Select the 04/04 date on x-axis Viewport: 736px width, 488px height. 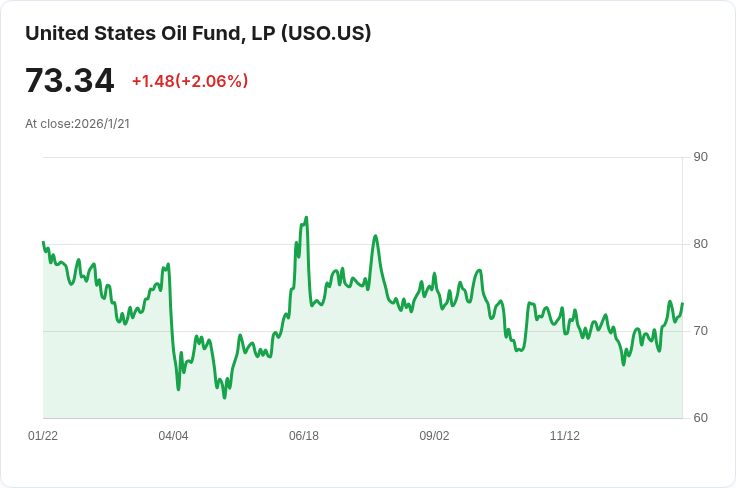click(173, 436)
